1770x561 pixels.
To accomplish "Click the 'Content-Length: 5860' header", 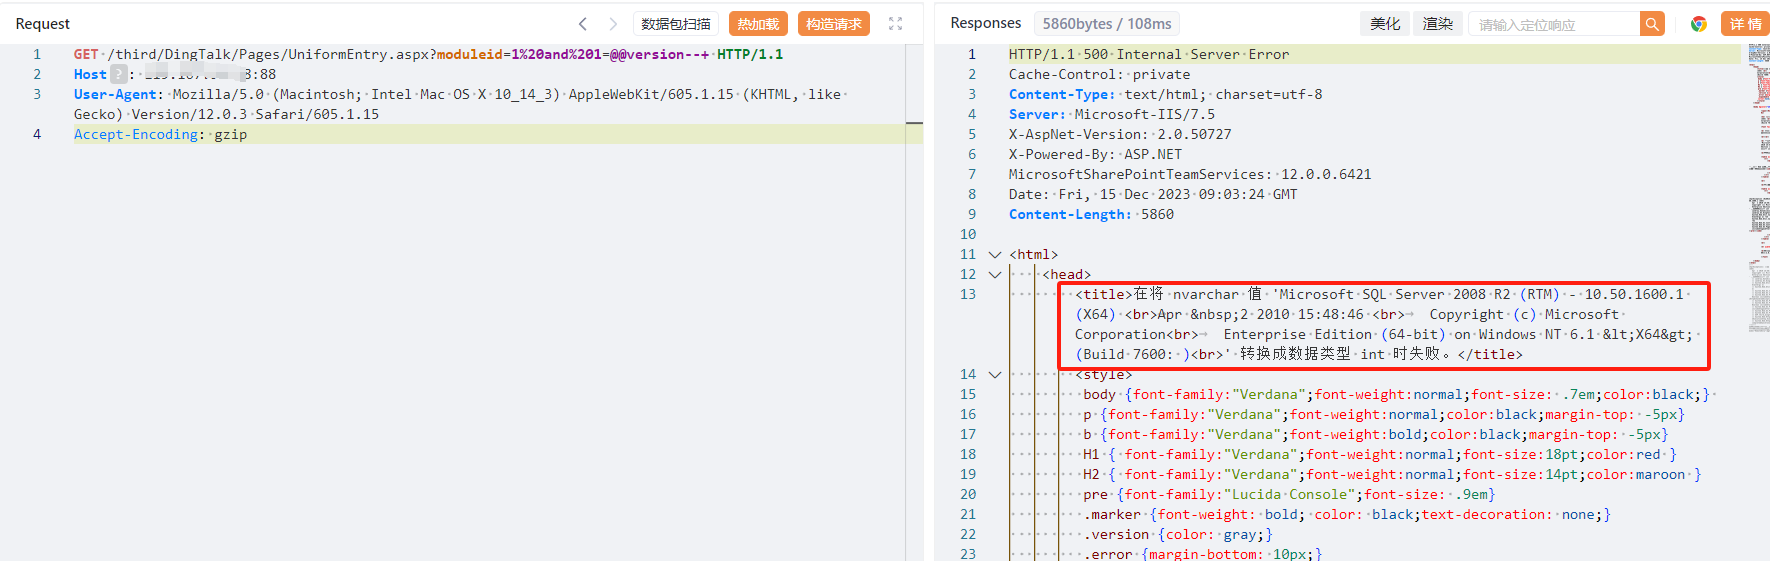I will coord(1091,214).
